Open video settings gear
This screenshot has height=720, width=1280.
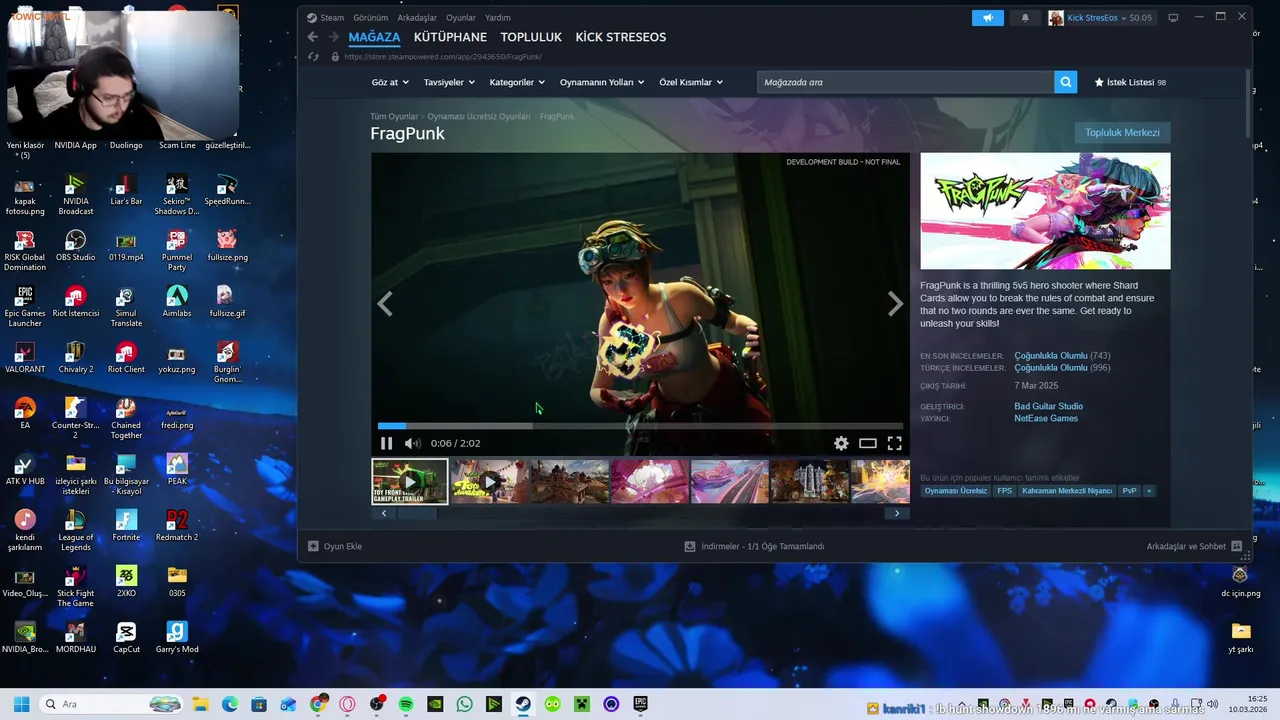841,443
